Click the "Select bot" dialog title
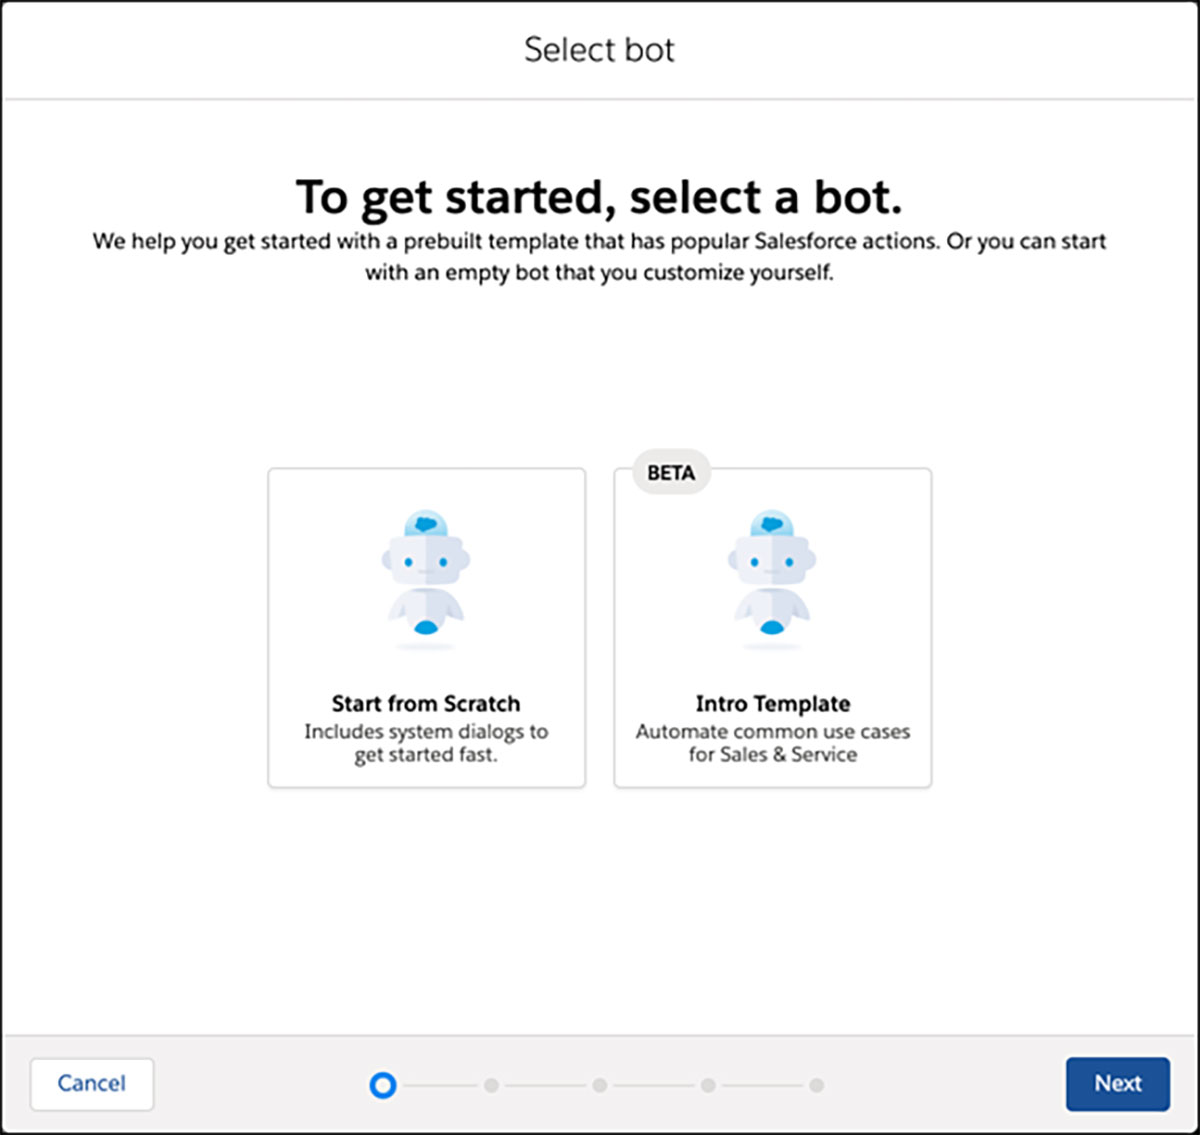The width and height of the screenshot is (1200, 1135). tap(599, 50)
